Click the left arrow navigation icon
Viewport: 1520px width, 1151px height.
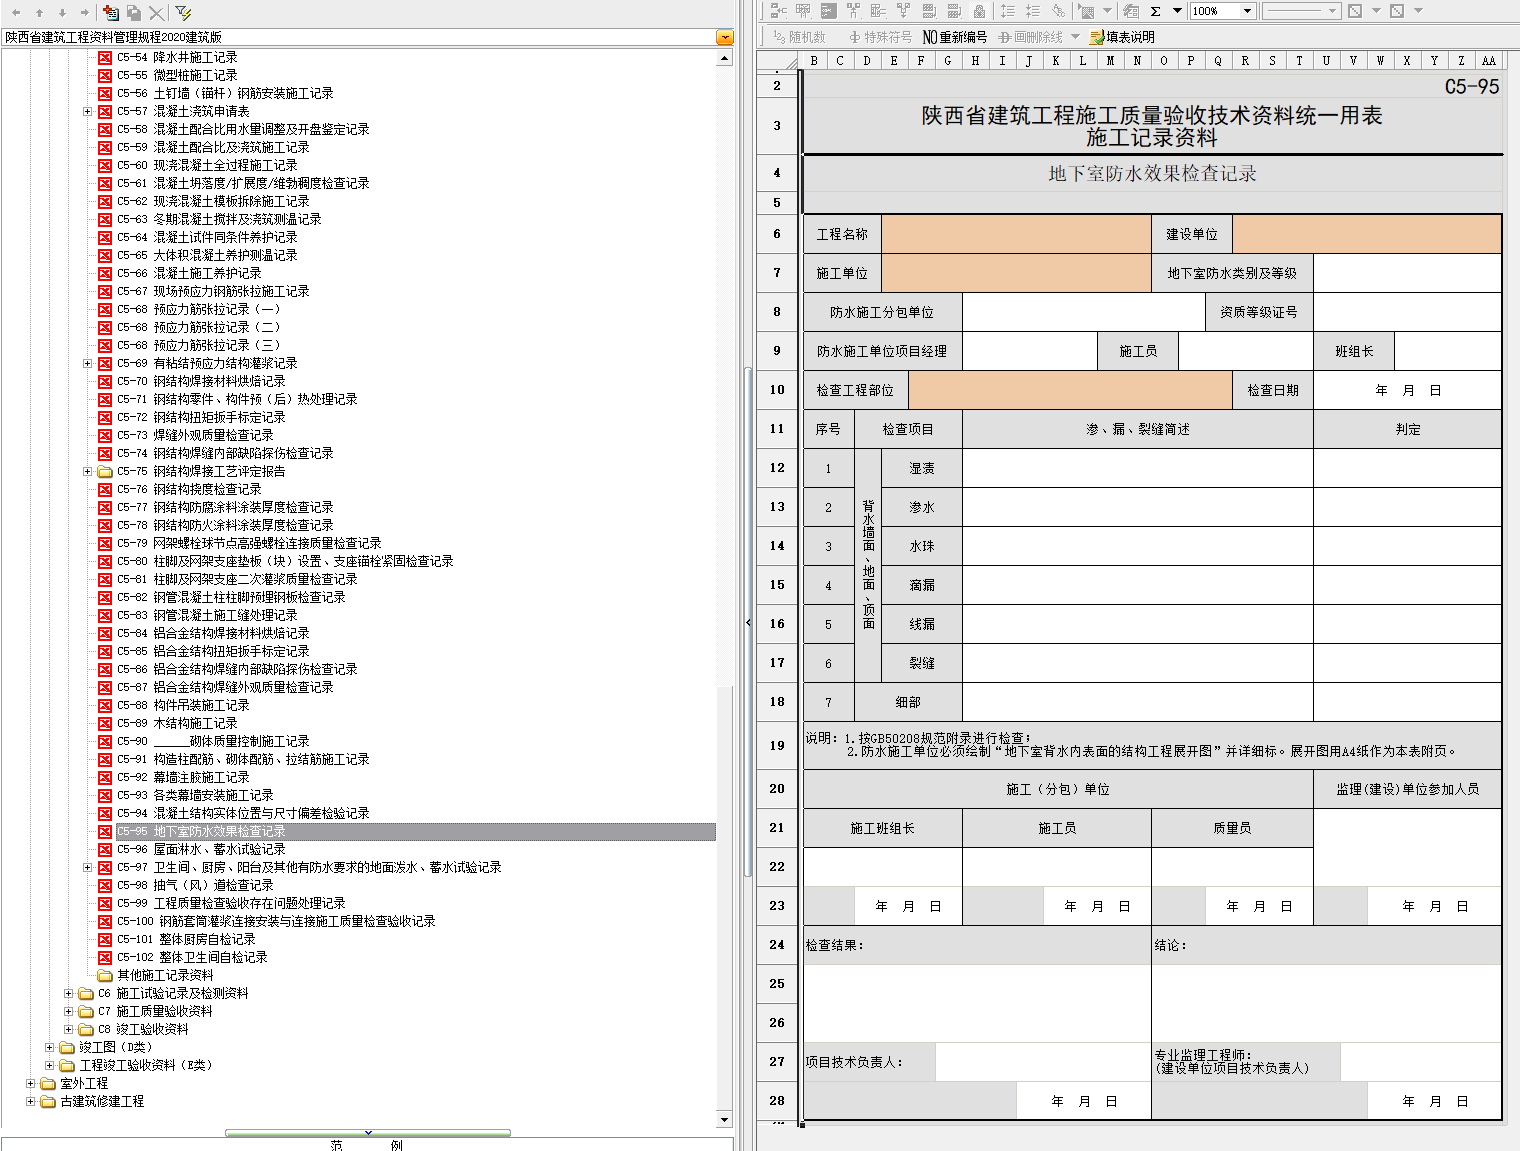[16, 13]
